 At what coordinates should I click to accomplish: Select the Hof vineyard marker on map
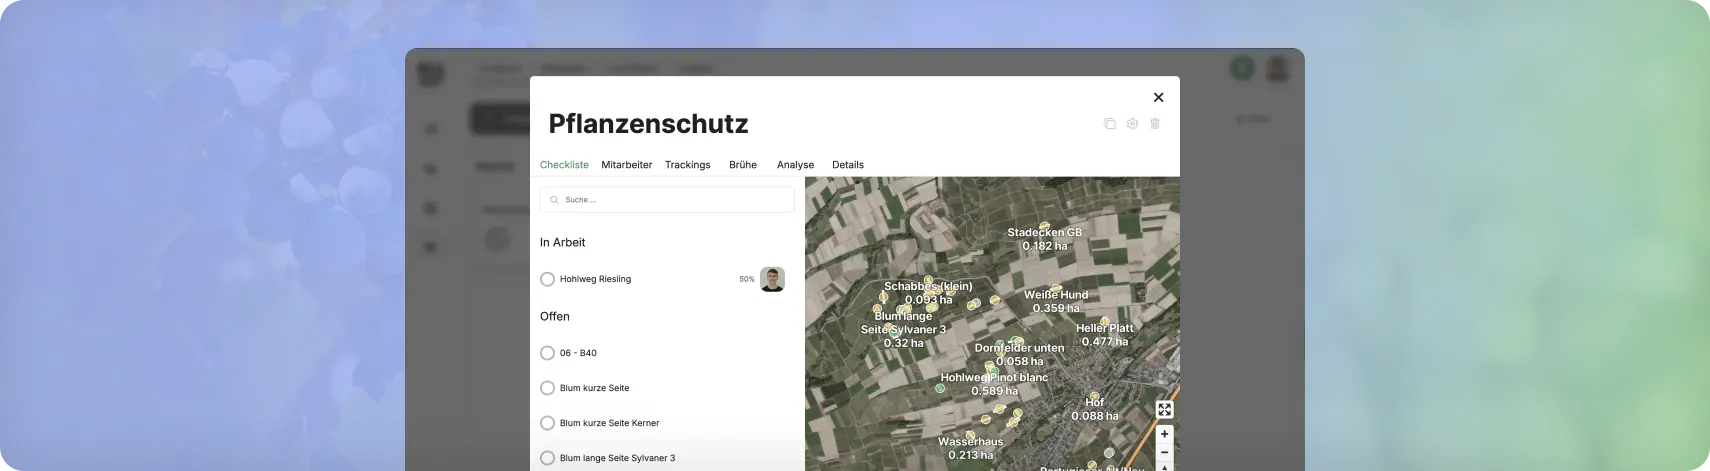(1094, 396)
